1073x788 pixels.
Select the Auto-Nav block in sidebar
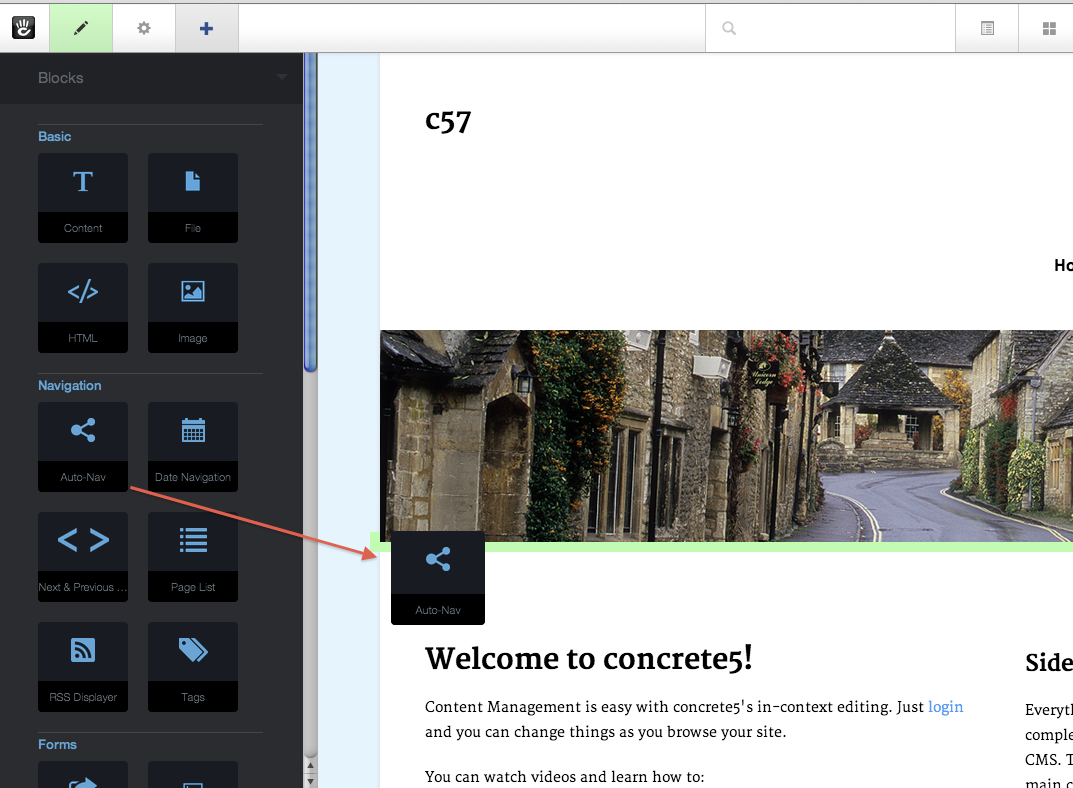pyautogui.click(x=83, y=447)
